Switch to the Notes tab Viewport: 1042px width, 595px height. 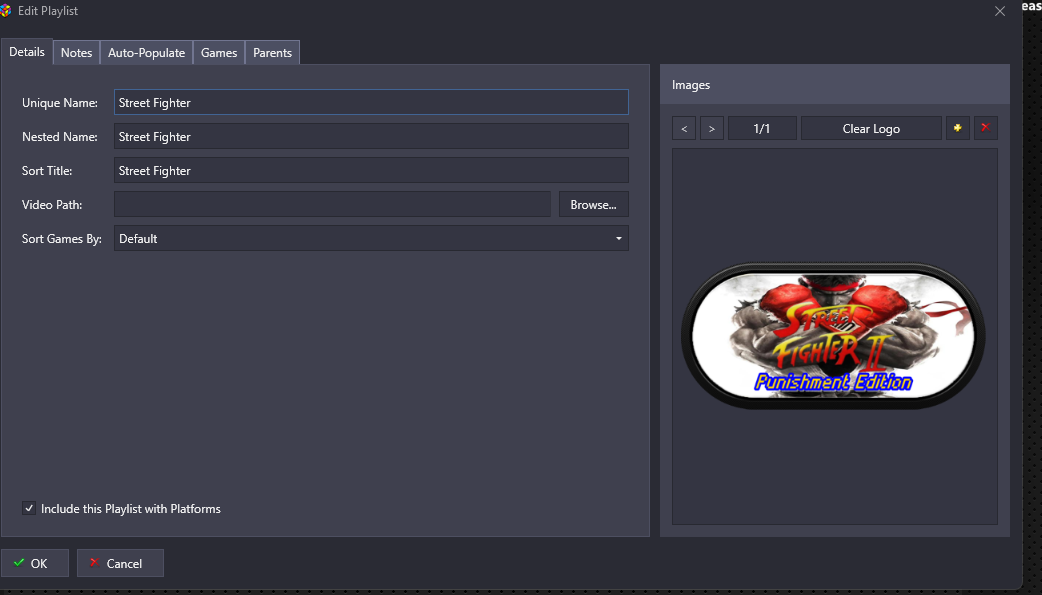[76, 53]
